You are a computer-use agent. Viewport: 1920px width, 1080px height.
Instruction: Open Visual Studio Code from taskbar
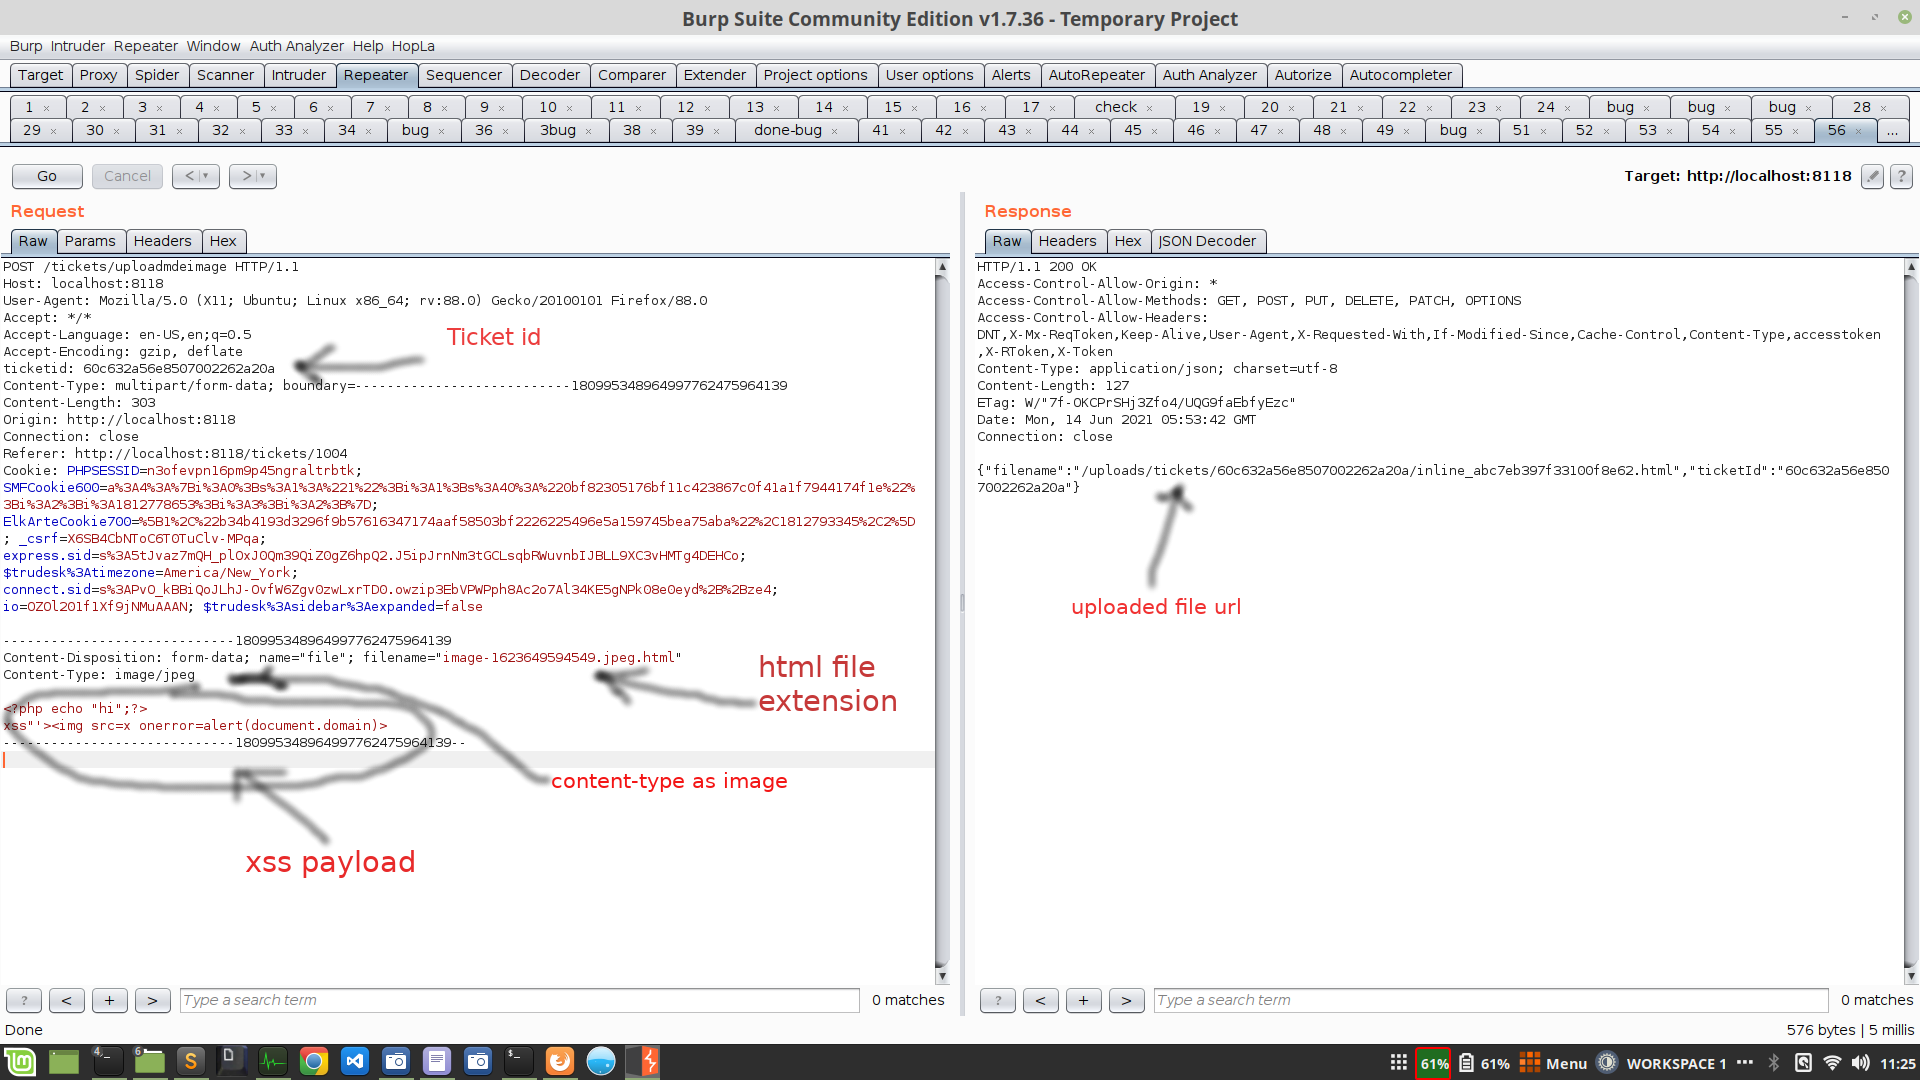(355, 1061)
